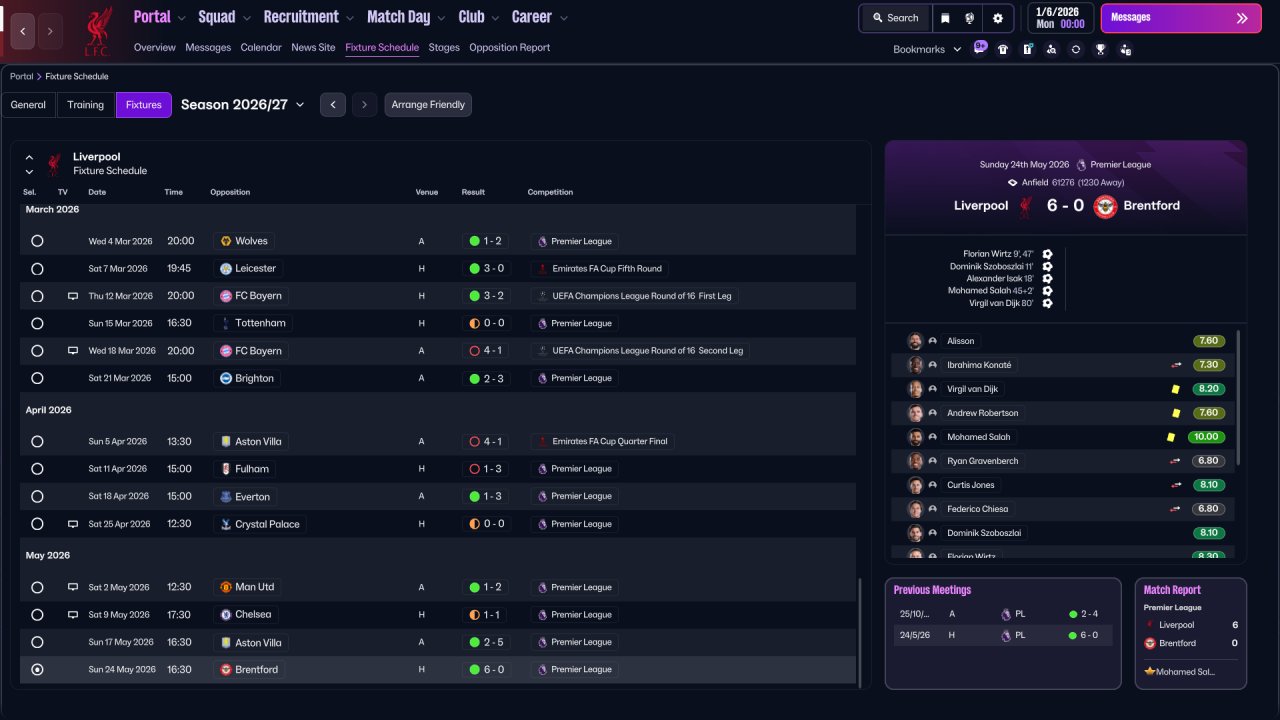1280x720 pixels.
Task: Open the Calendar sub-menu item
Action: click(x=261, y=47)
